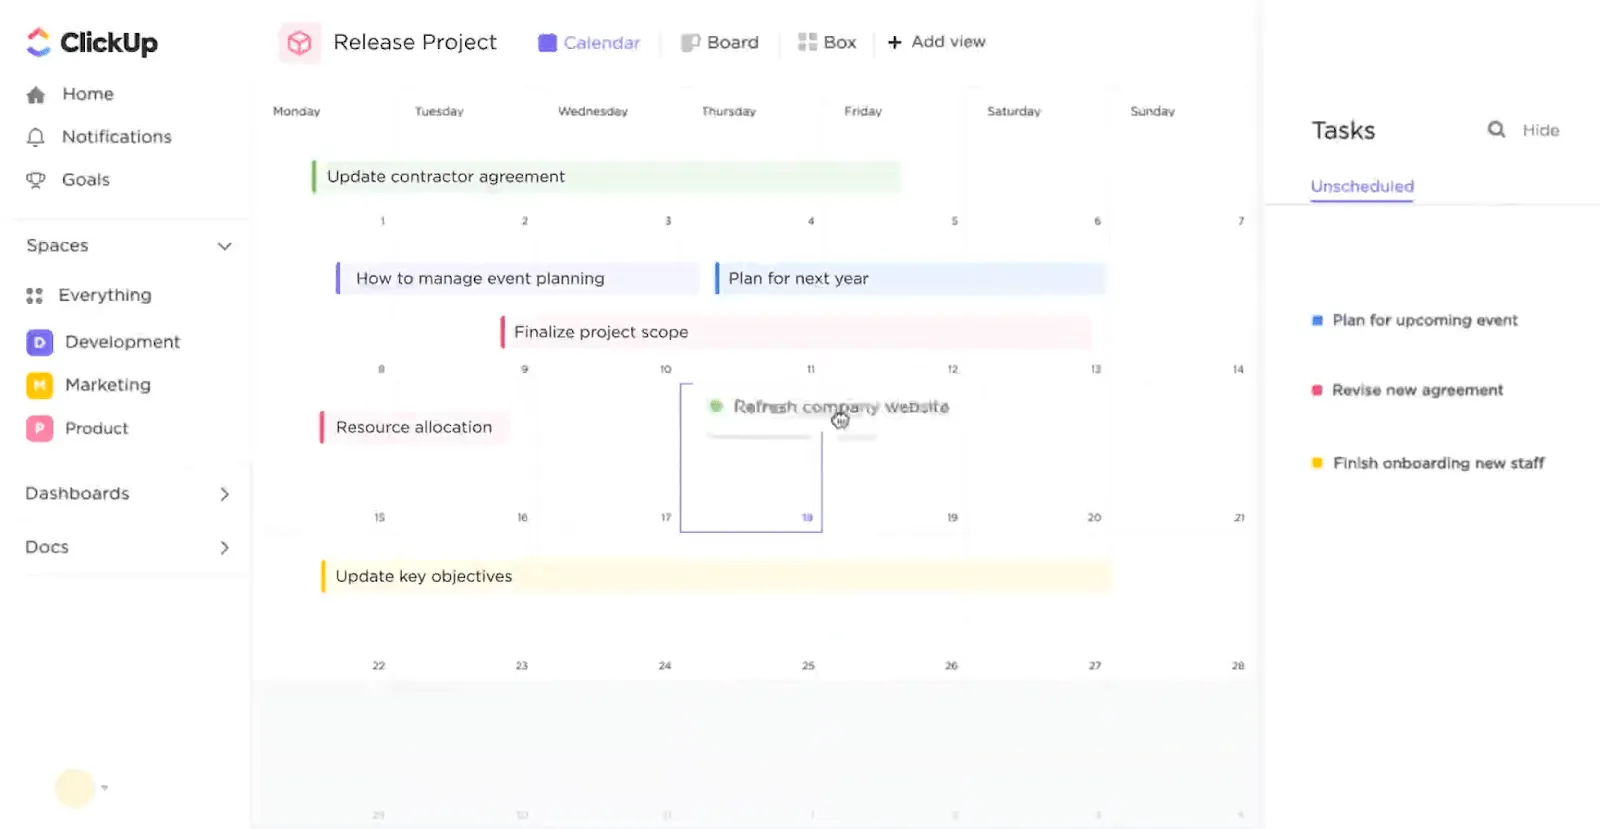Switch to the Calendar tab
The image size is (1600, 829).
click(589, 43)
